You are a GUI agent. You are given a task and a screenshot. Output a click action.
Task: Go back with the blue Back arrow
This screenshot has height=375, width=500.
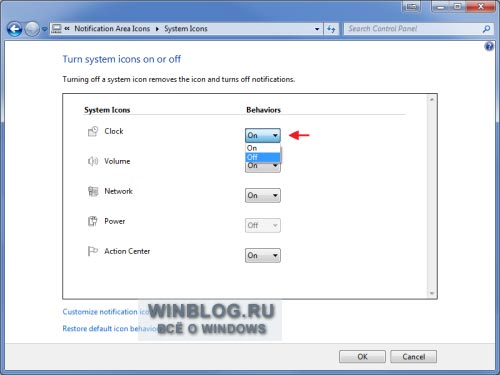[14, 29]
